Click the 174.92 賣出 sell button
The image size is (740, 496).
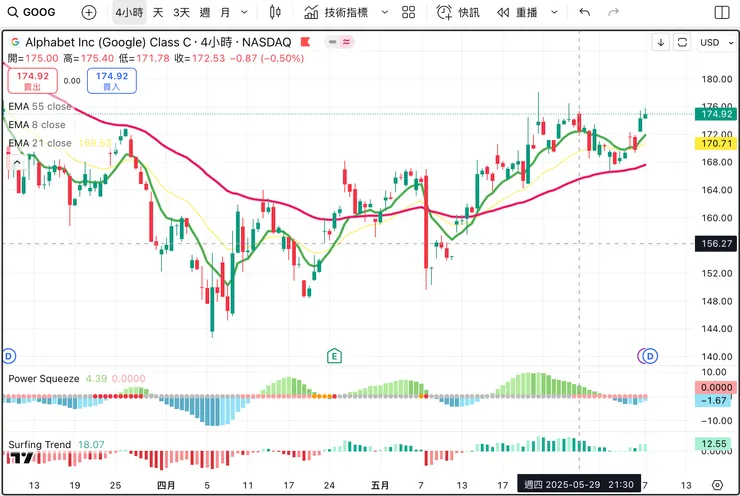[x=33, y=81]
